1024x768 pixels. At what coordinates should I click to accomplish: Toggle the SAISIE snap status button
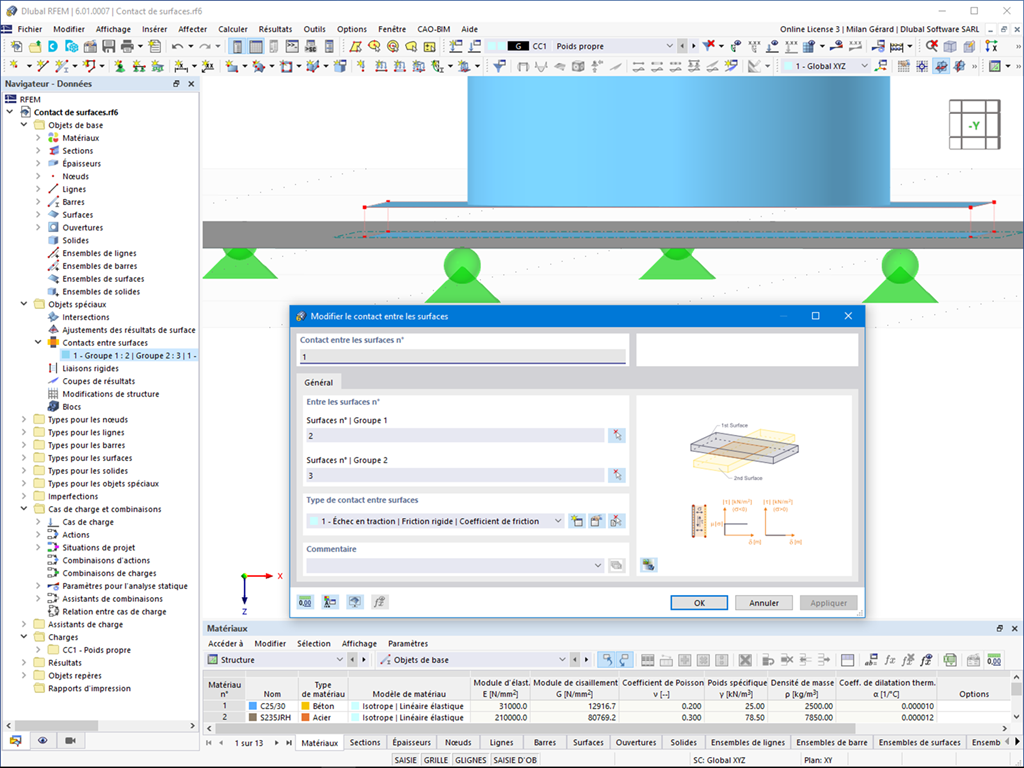[406, 760]
